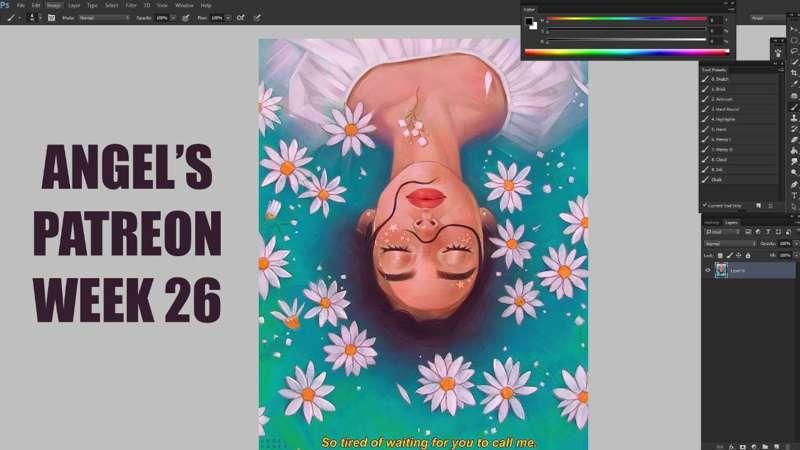The image size is (800, 450).
Task: Open the Help menu
Action: 206,5
